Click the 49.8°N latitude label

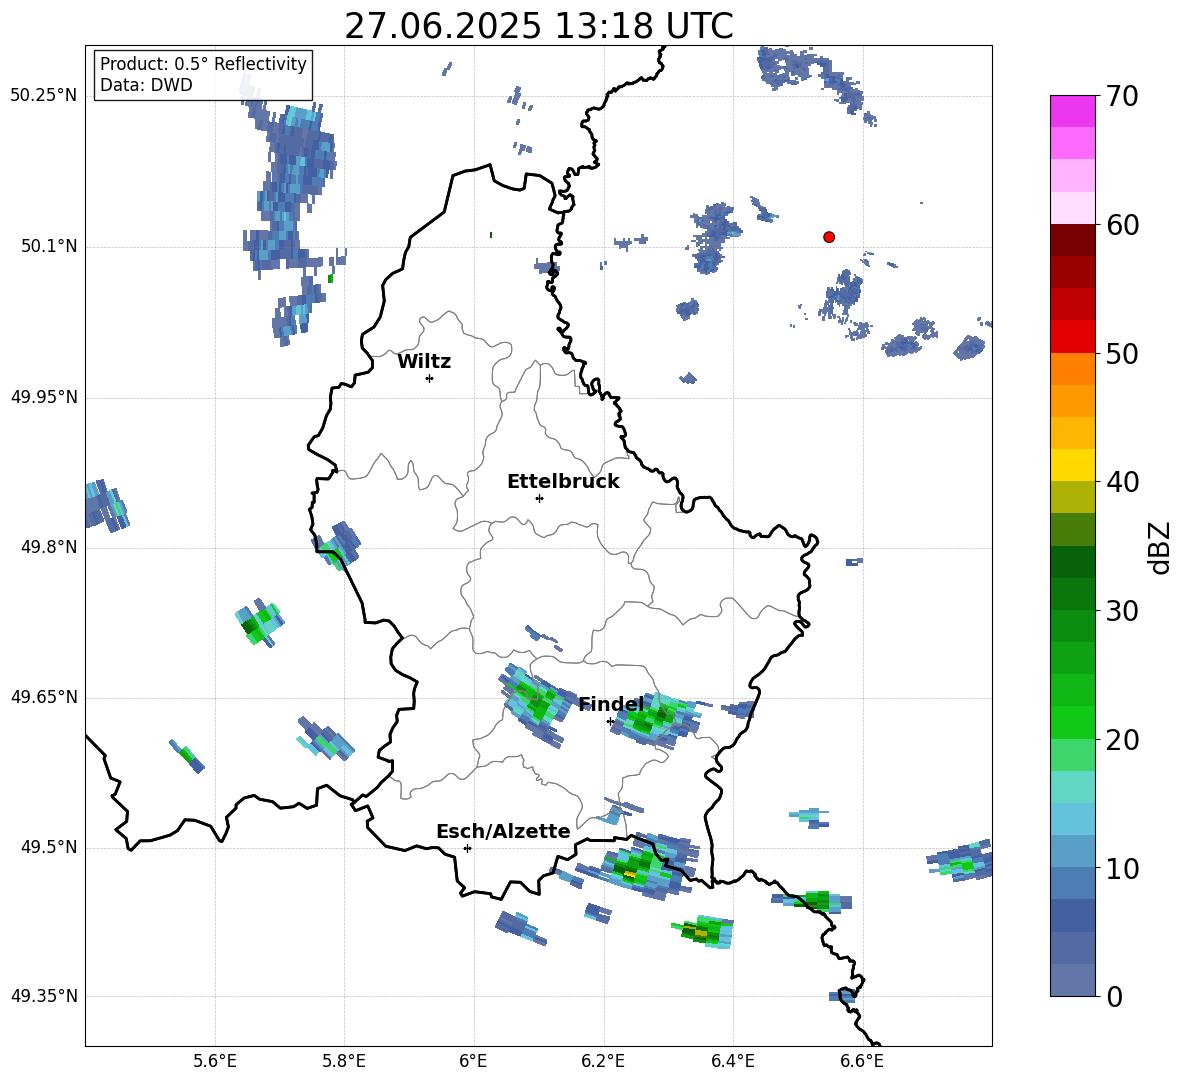[x=49, y=547]
